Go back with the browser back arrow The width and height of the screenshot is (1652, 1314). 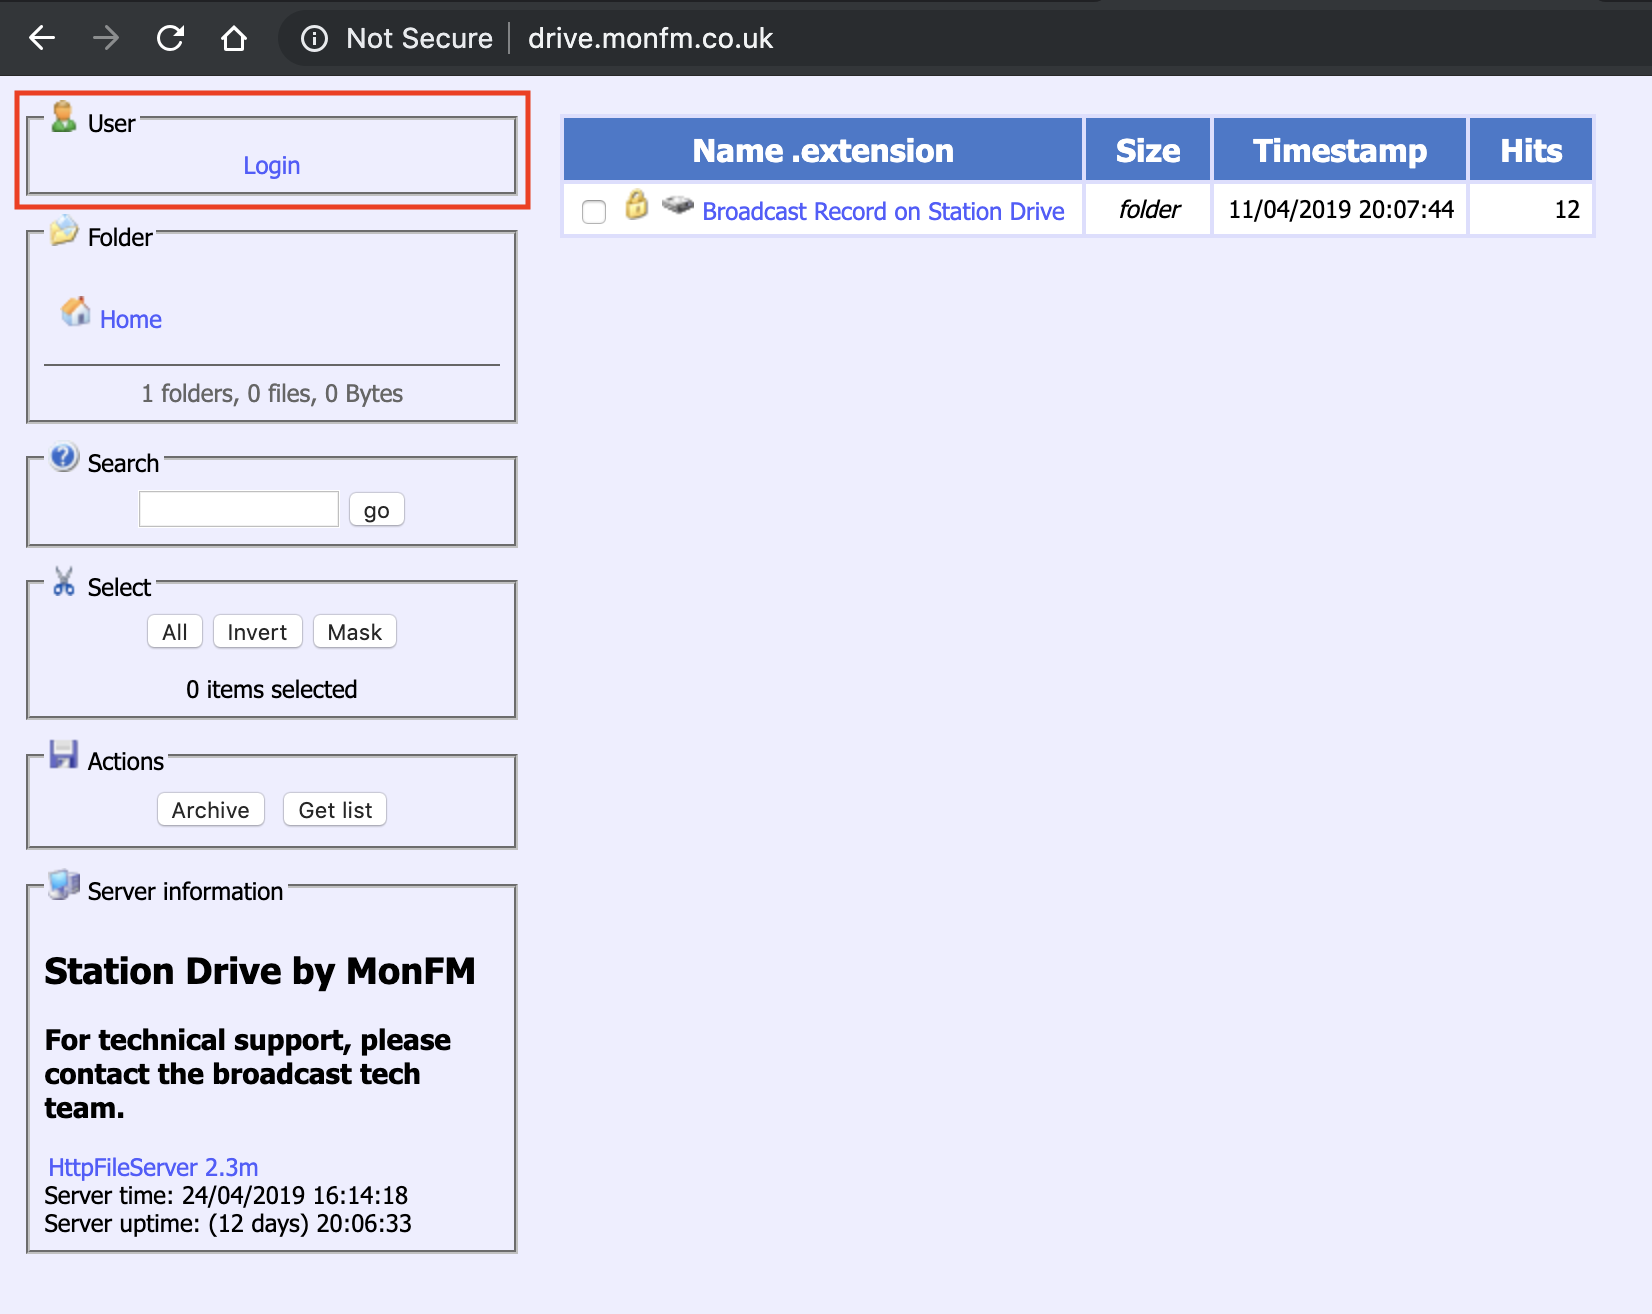(42, 38)
